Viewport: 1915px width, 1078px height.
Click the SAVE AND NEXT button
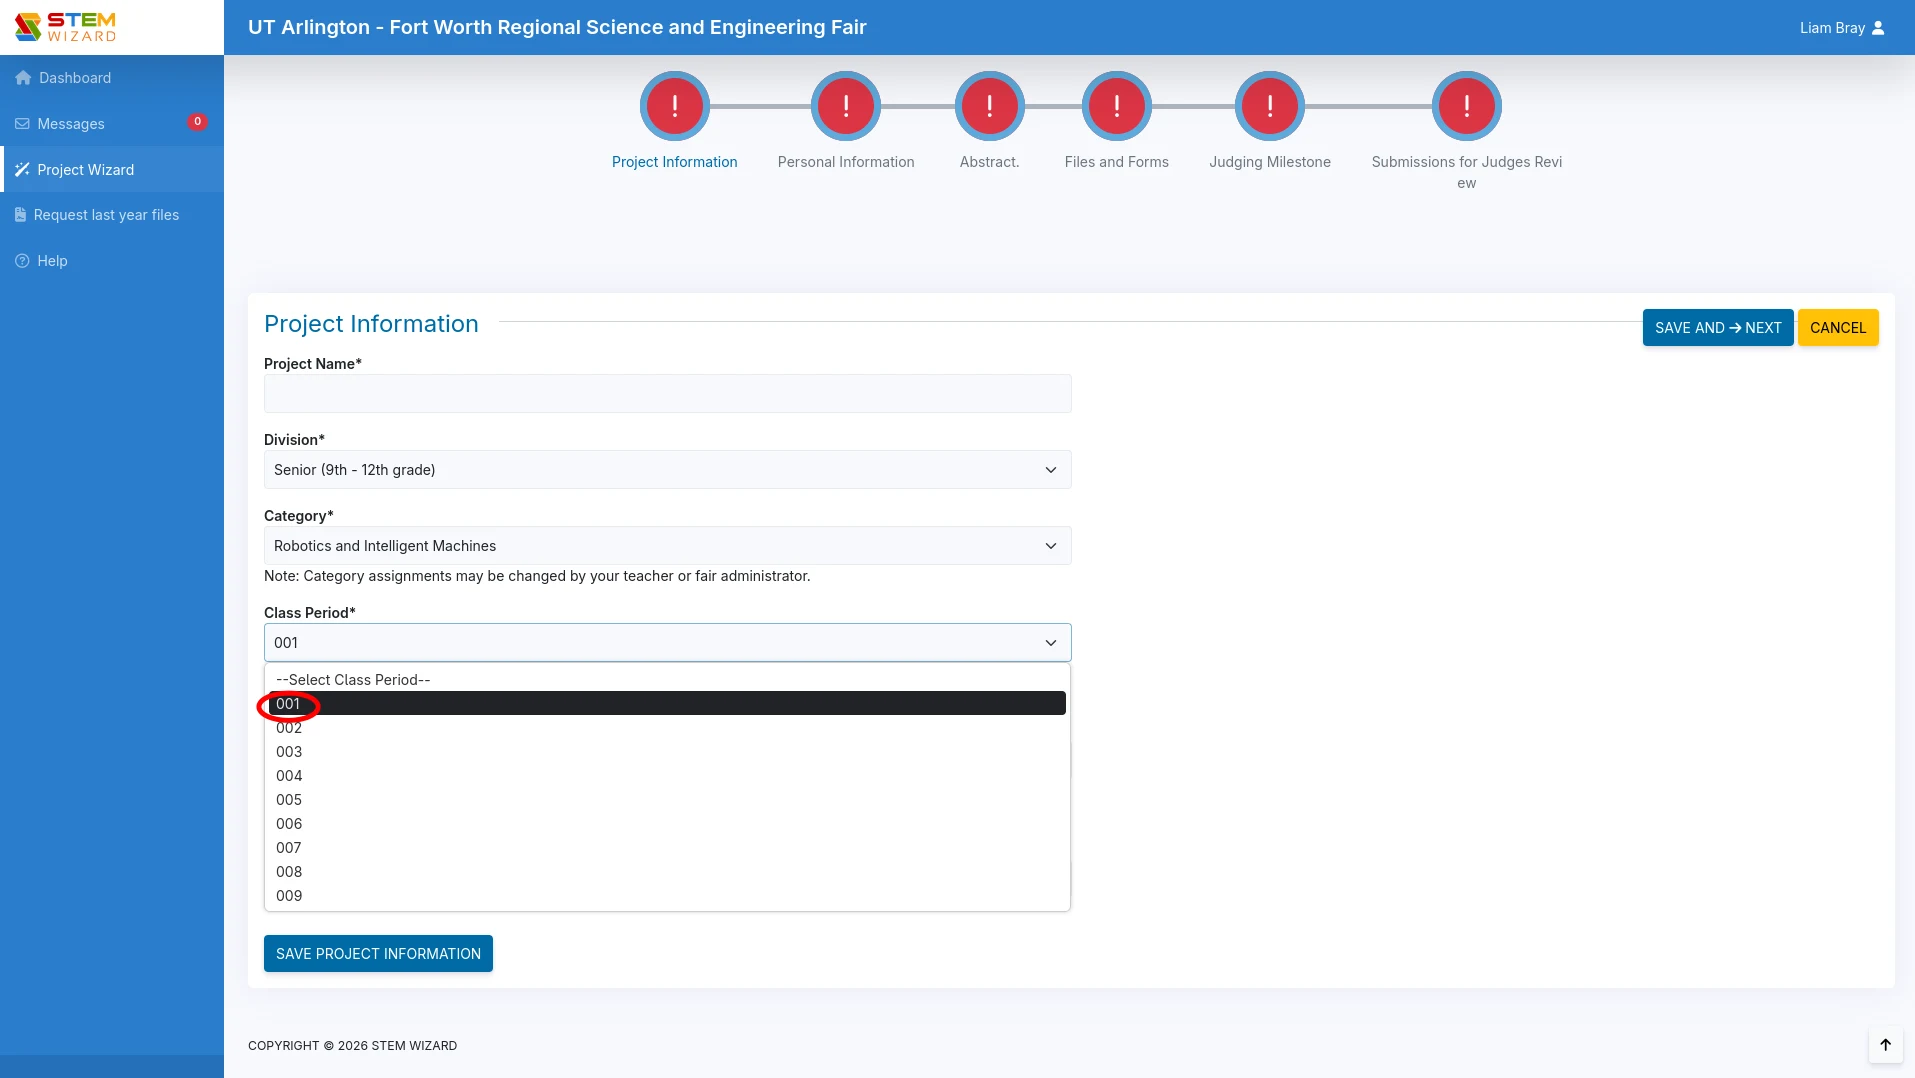(1718, 328)
